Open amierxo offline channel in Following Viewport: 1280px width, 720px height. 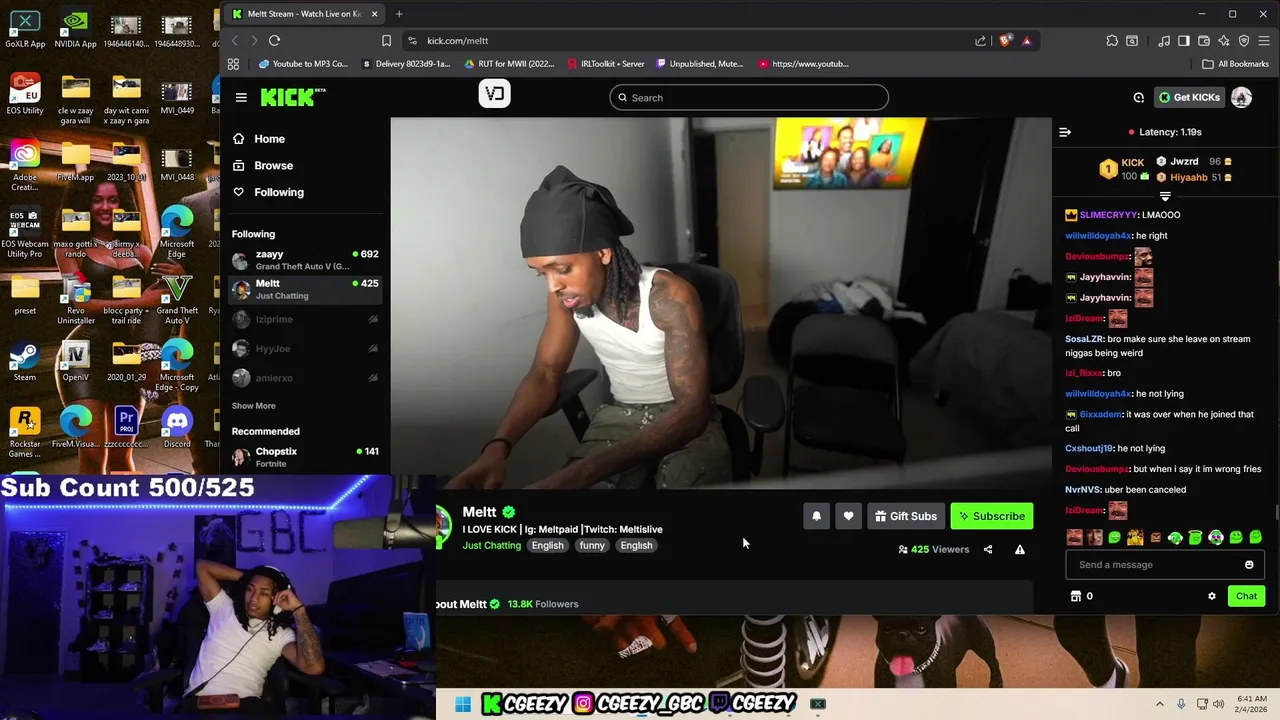(305, 378)
